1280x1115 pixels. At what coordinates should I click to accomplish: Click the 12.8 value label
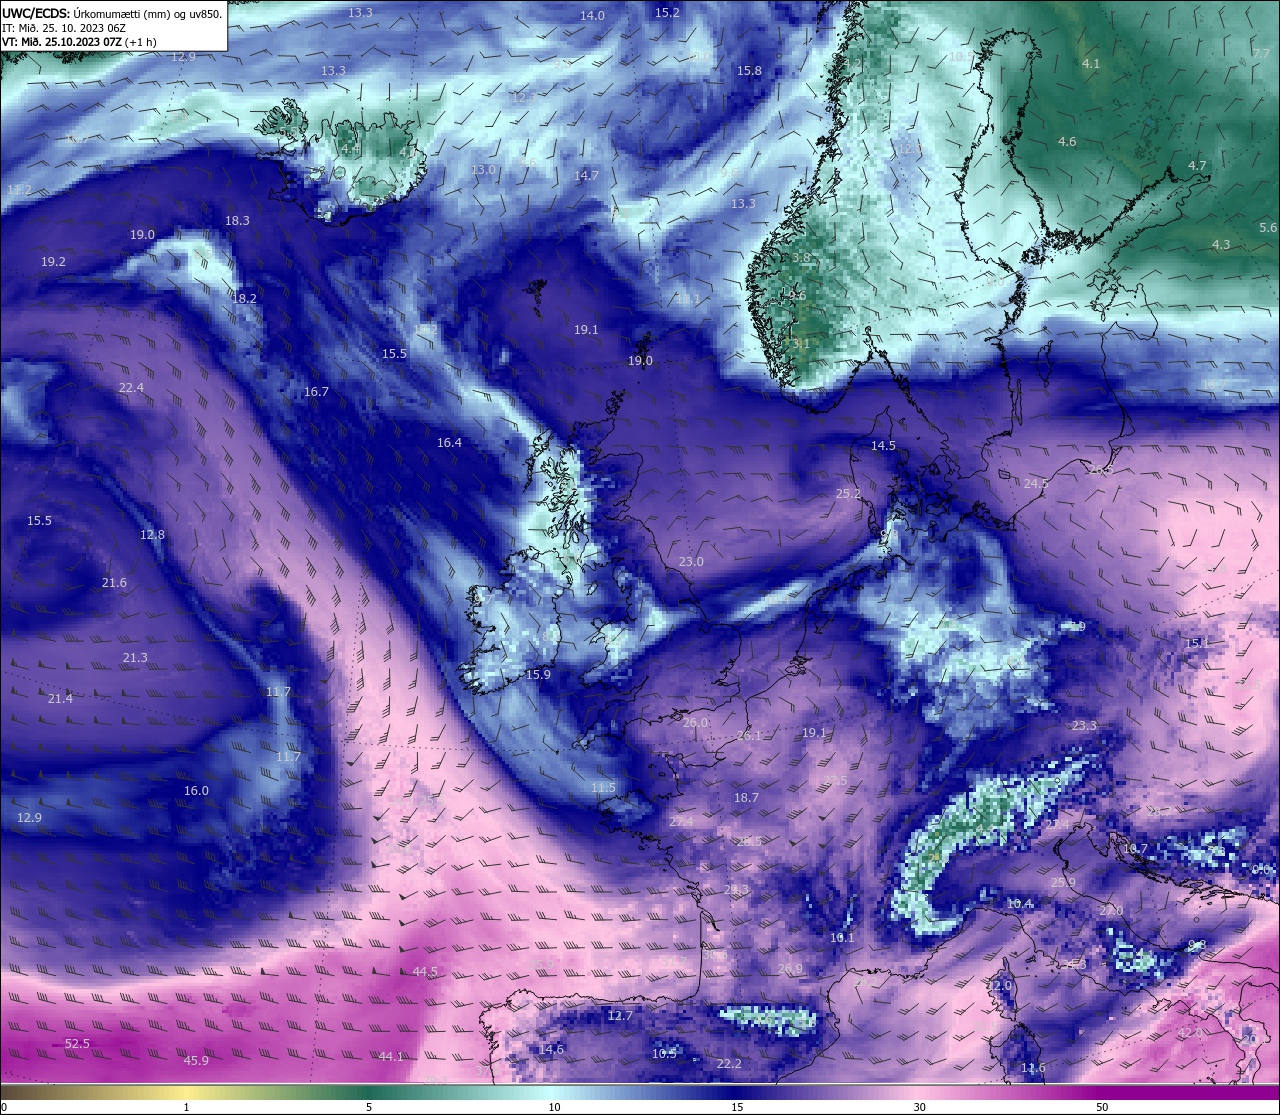[x=152, y=534]
